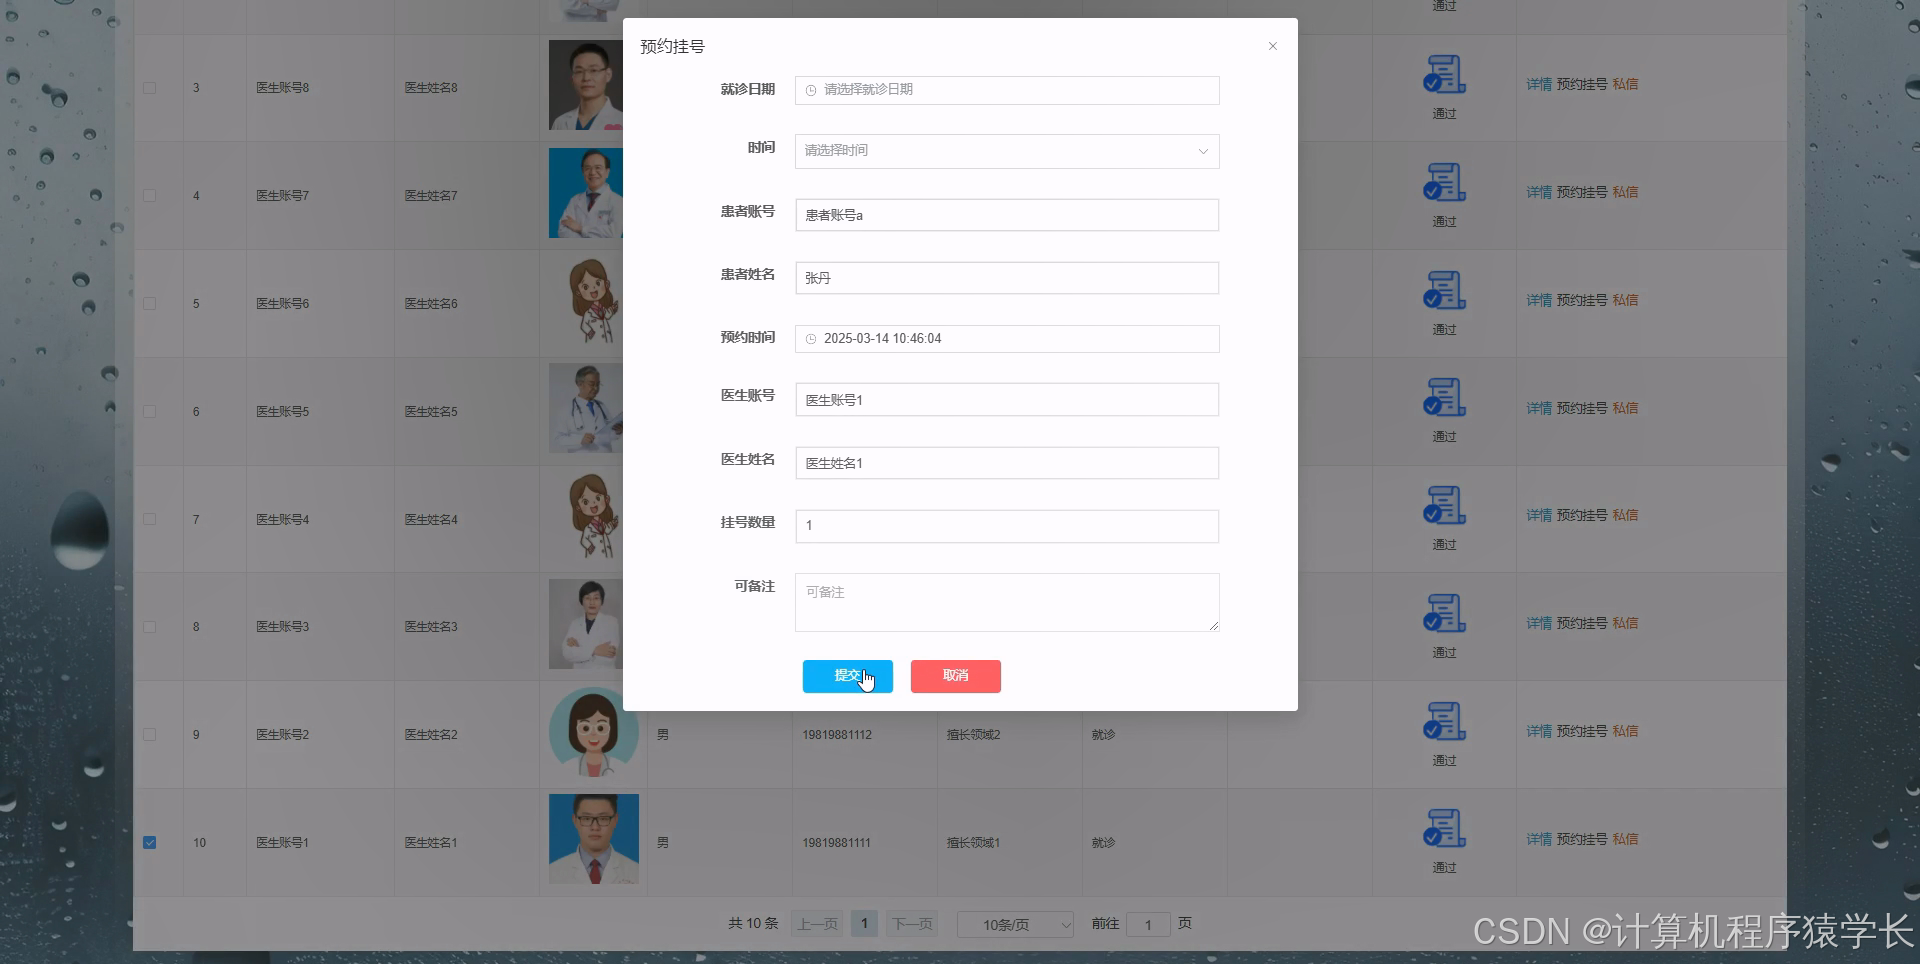The image size is (1920, 964).
Task: Click the 提交 submit button
Action: coord(847,676)
